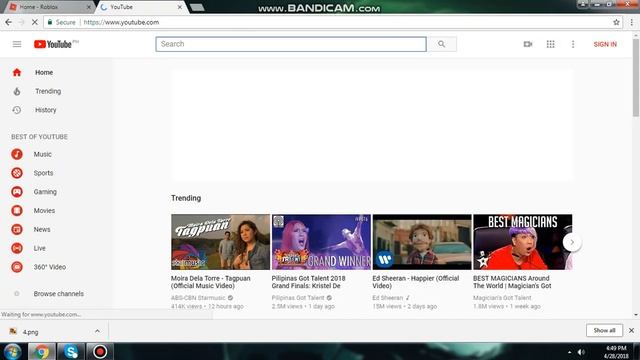Advance Trending carousel with next arrow
640x360 pixels.
pos(572,242)
